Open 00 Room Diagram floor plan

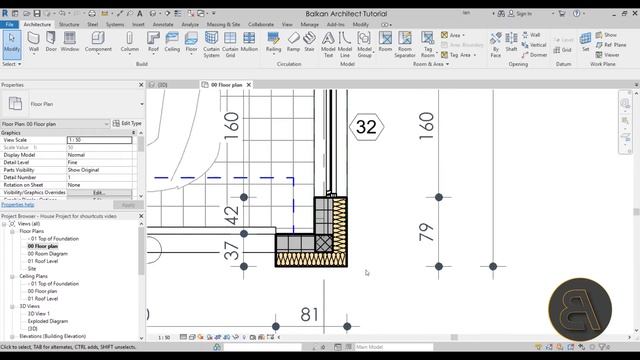(48, 254)
